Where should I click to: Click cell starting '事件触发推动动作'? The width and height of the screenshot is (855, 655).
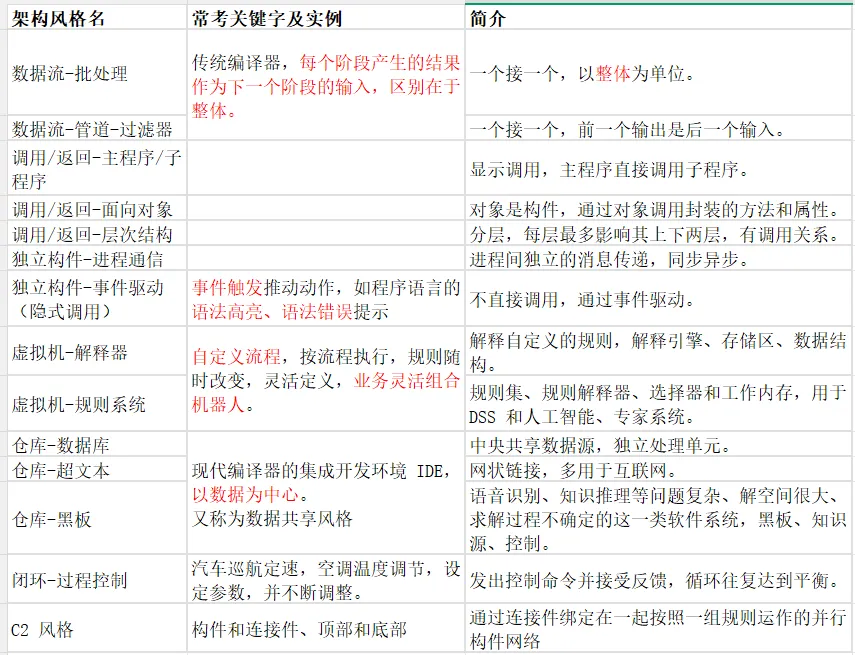(x=326, y=298)
